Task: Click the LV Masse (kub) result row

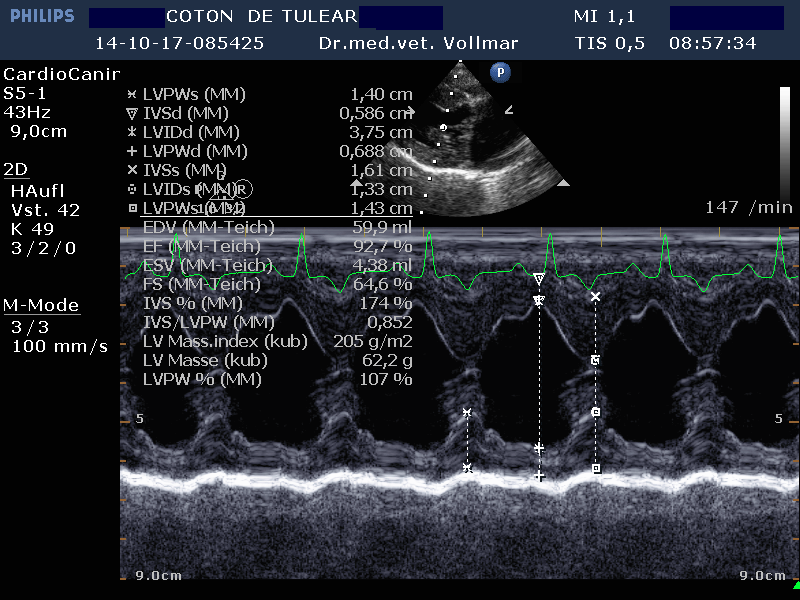Action: (x=270, y=360)
